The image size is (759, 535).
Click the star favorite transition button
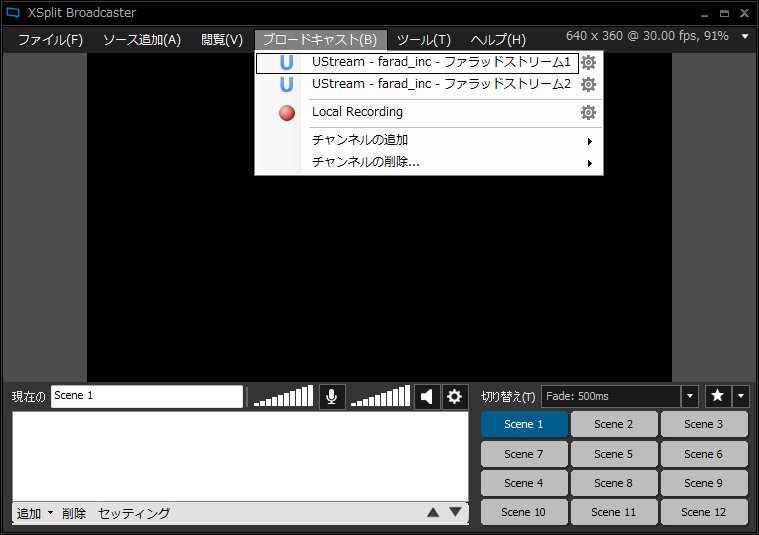(717, 396)
